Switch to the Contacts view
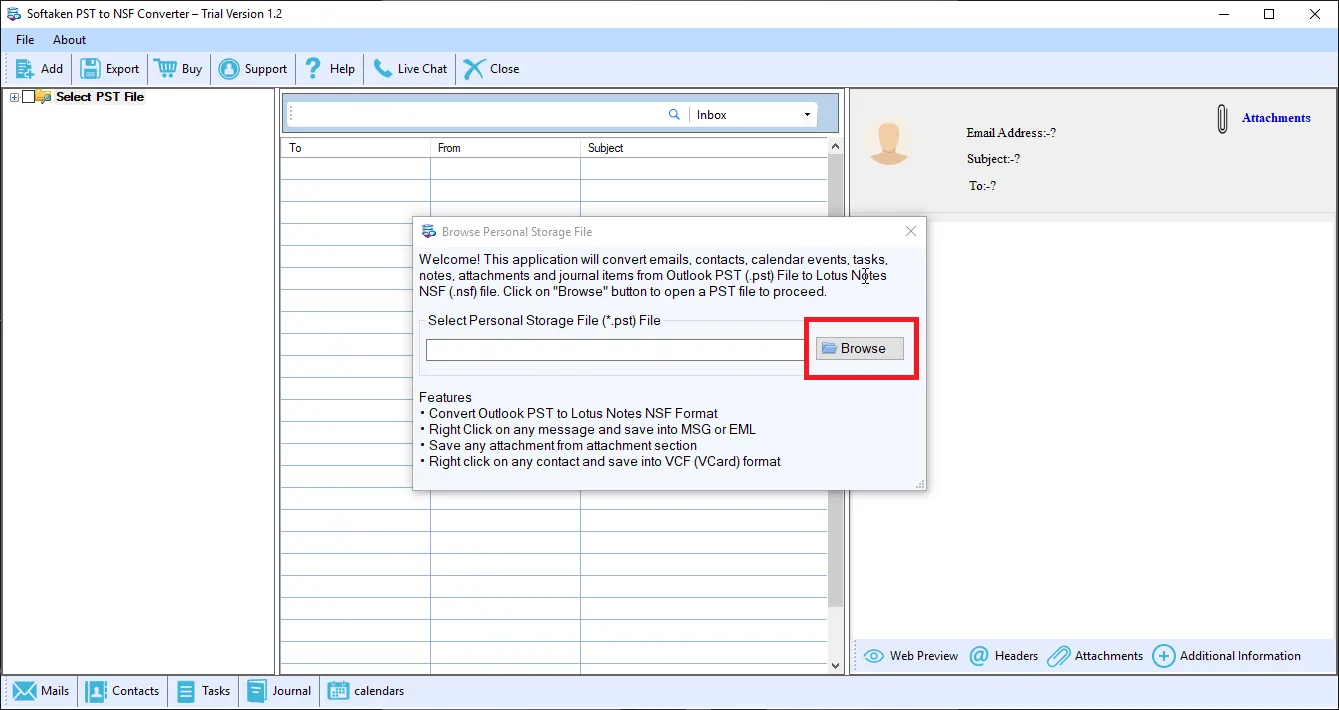1339x710 pixels. click(x=123, y=691)
